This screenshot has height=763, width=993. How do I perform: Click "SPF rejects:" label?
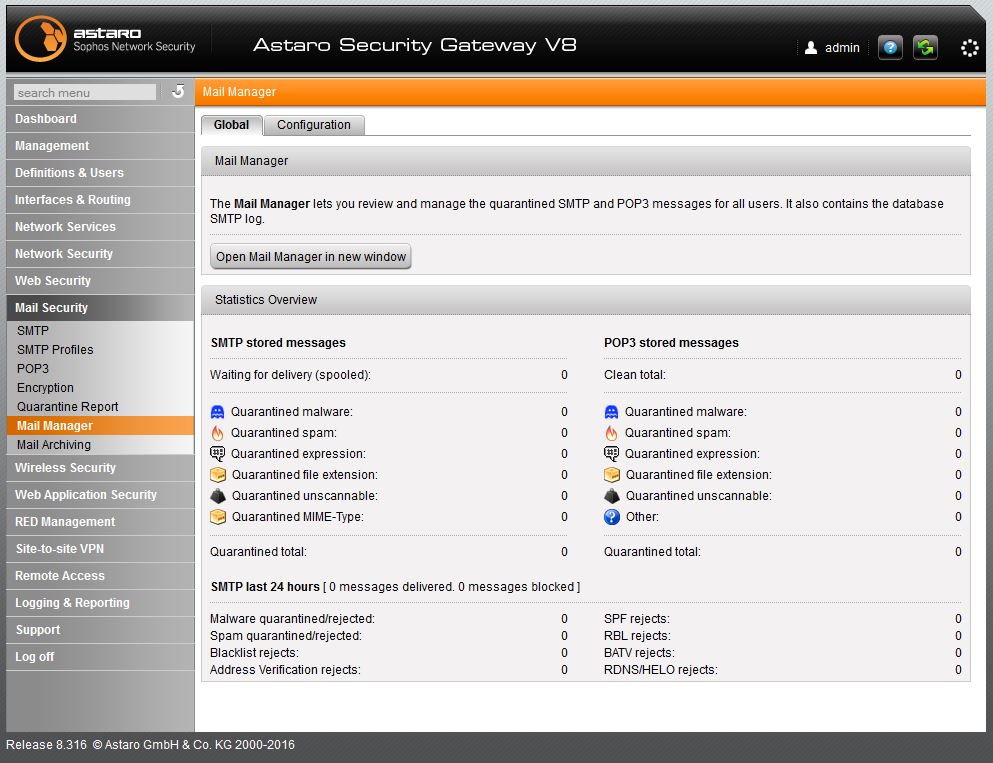tap(636, 619)
